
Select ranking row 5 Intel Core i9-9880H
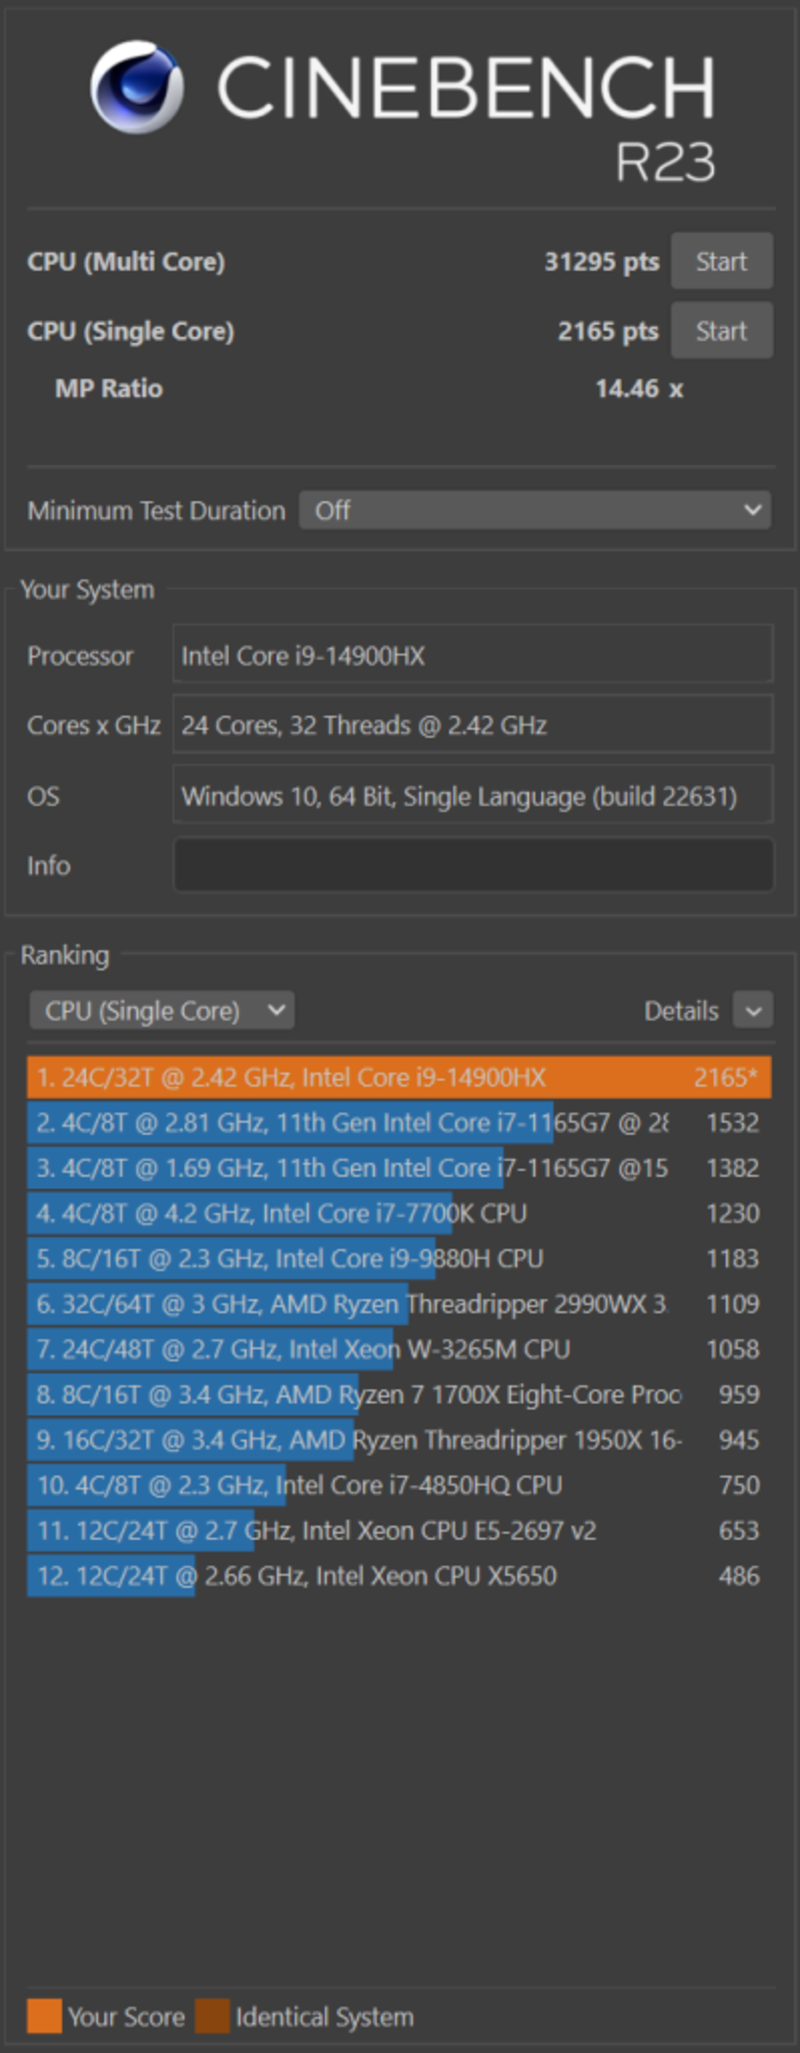point(399,1259)
